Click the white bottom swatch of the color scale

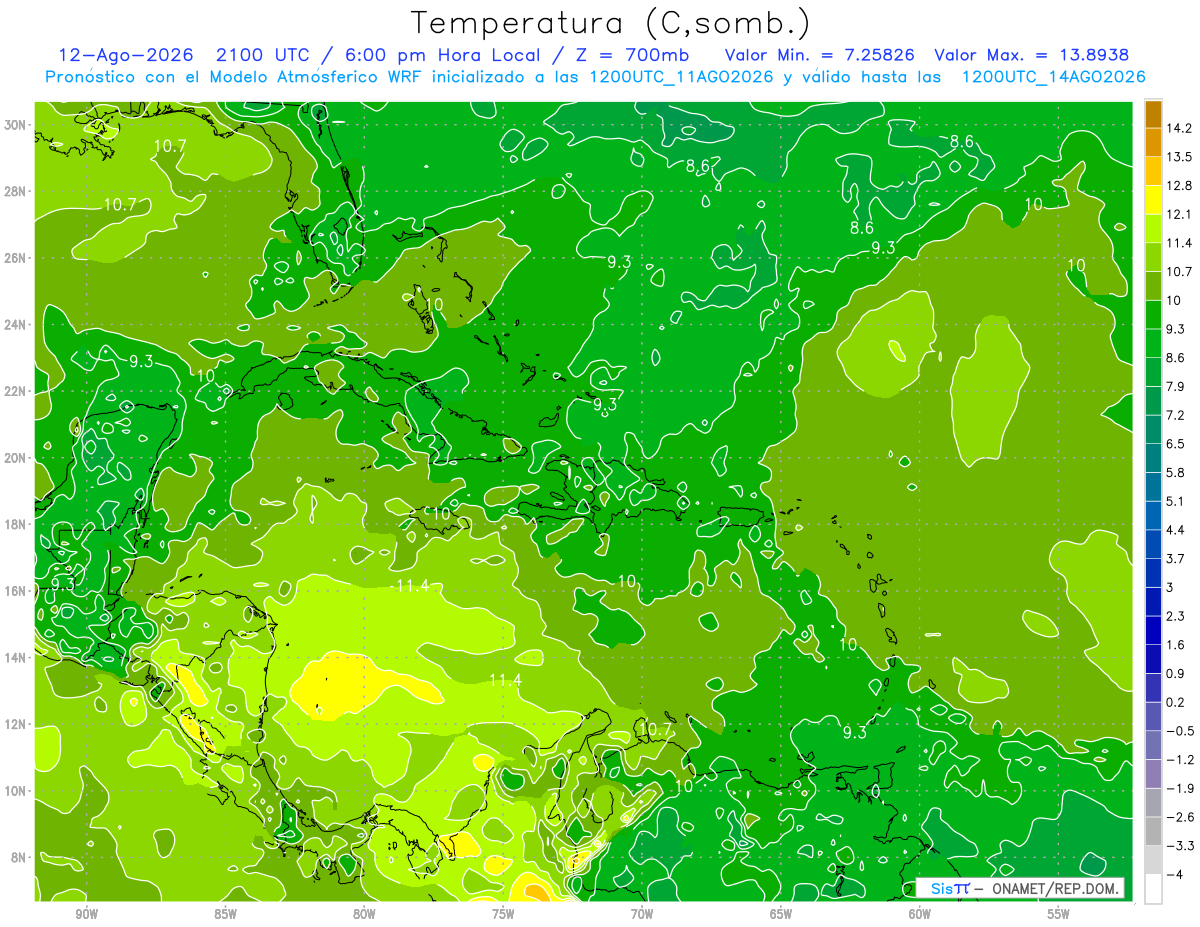(1153, 888)
